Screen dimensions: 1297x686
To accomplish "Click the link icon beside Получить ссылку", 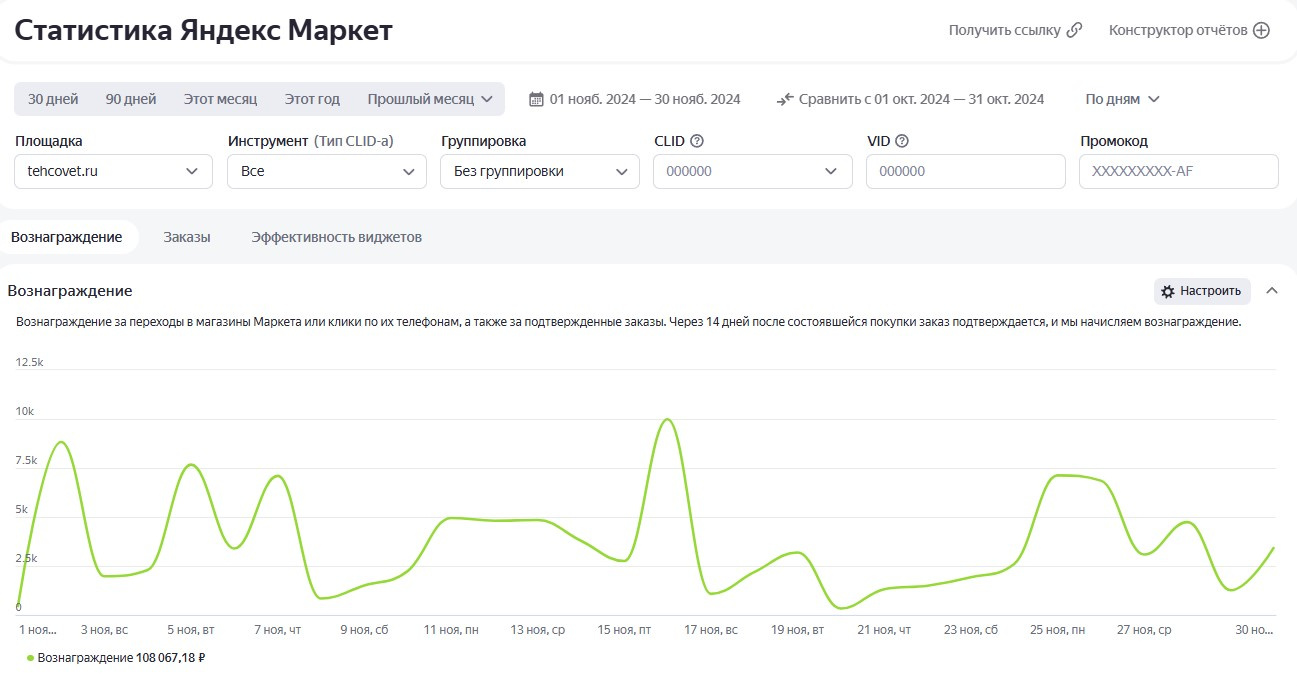I will (1075, 30).
